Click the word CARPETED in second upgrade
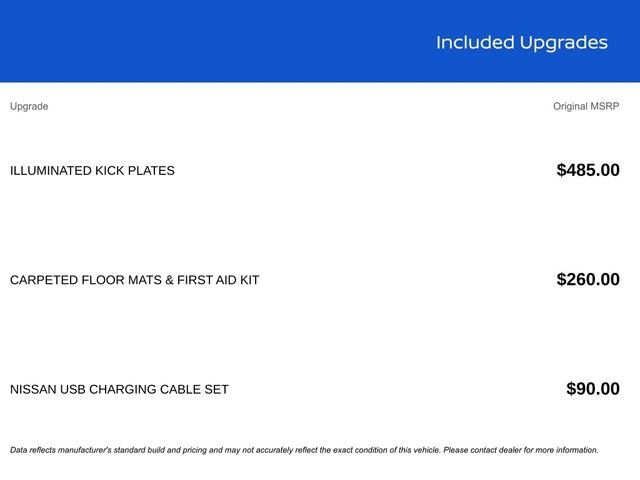This screenshot has width=640, height=480. pos(41,280)
